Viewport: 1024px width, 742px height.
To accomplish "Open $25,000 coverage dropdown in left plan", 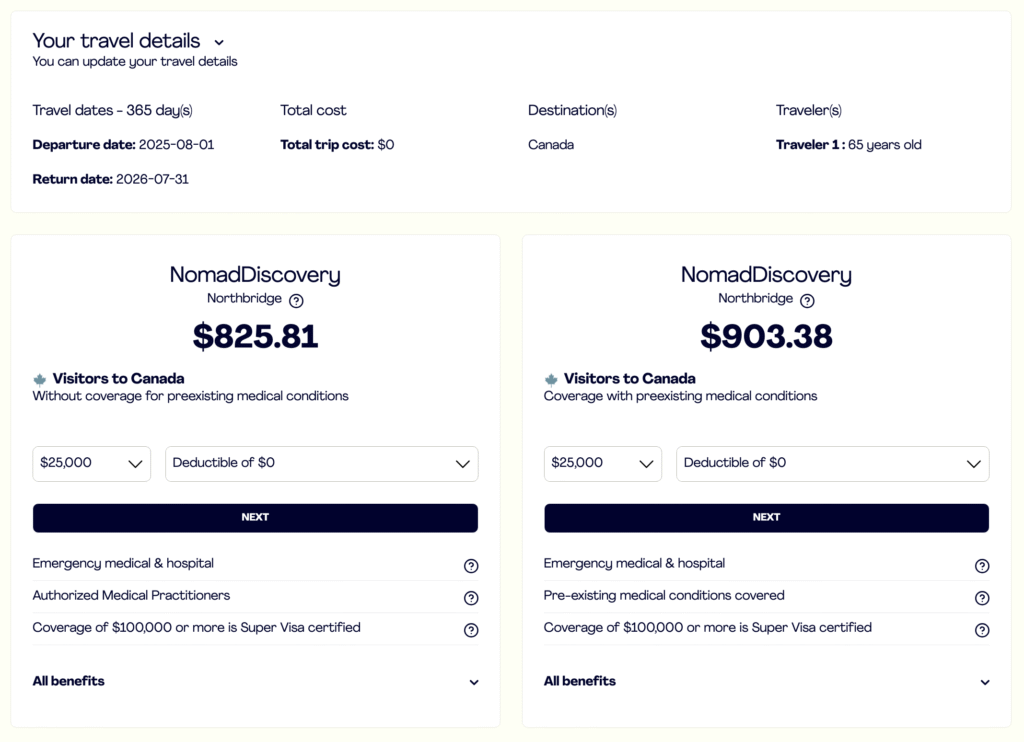I will click(92, 464).
